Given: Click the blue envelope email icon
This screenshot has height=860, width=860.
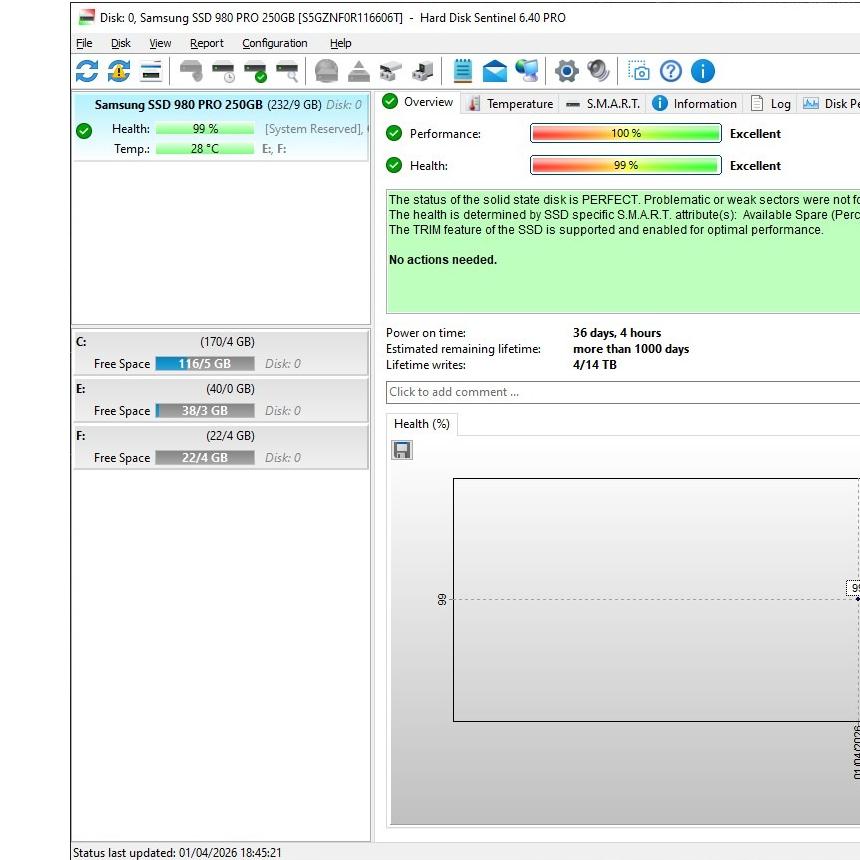Looking at the screenshot, I should pos(495,71).
